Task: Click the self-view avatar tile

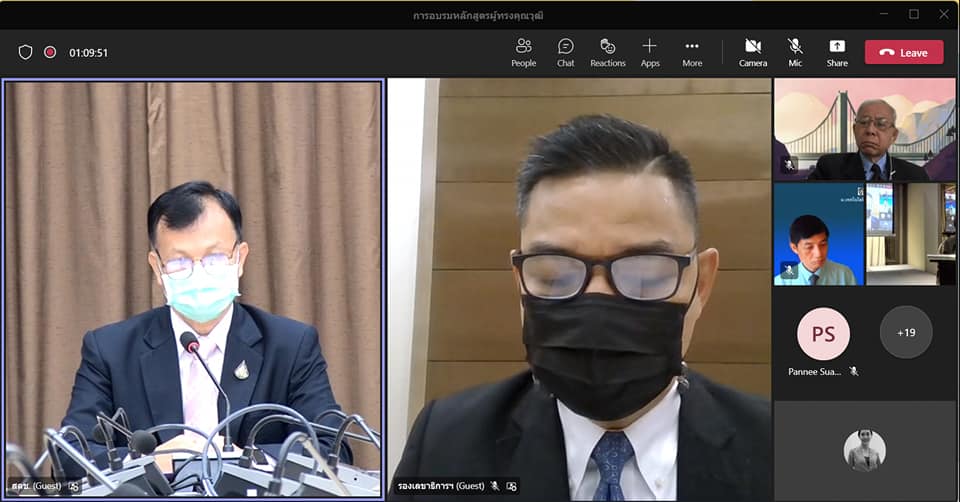Action: (864, 450)
